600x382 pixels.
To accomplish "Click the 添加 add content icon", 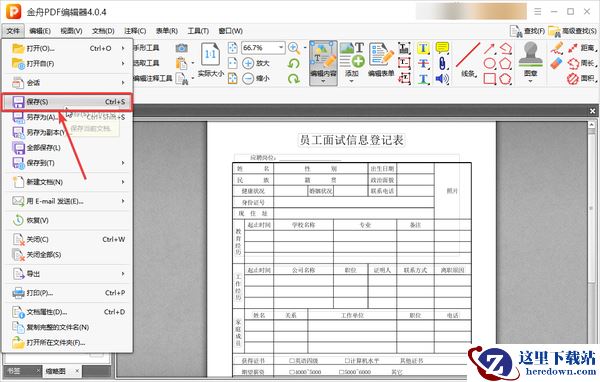I will 352,56.
